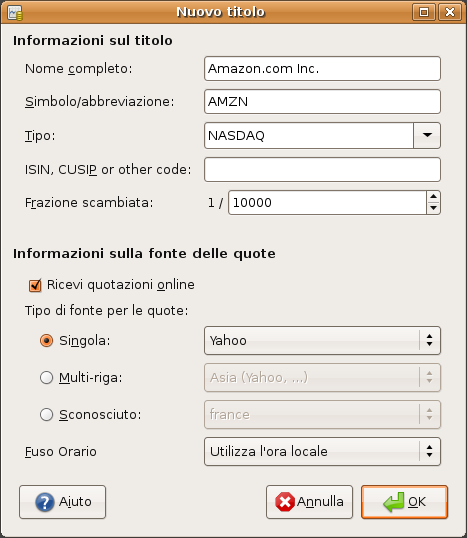Focus the ISIN, CUSIP or other code field
The width and height of the screenshot is (467, 538).
pos(322,169)
